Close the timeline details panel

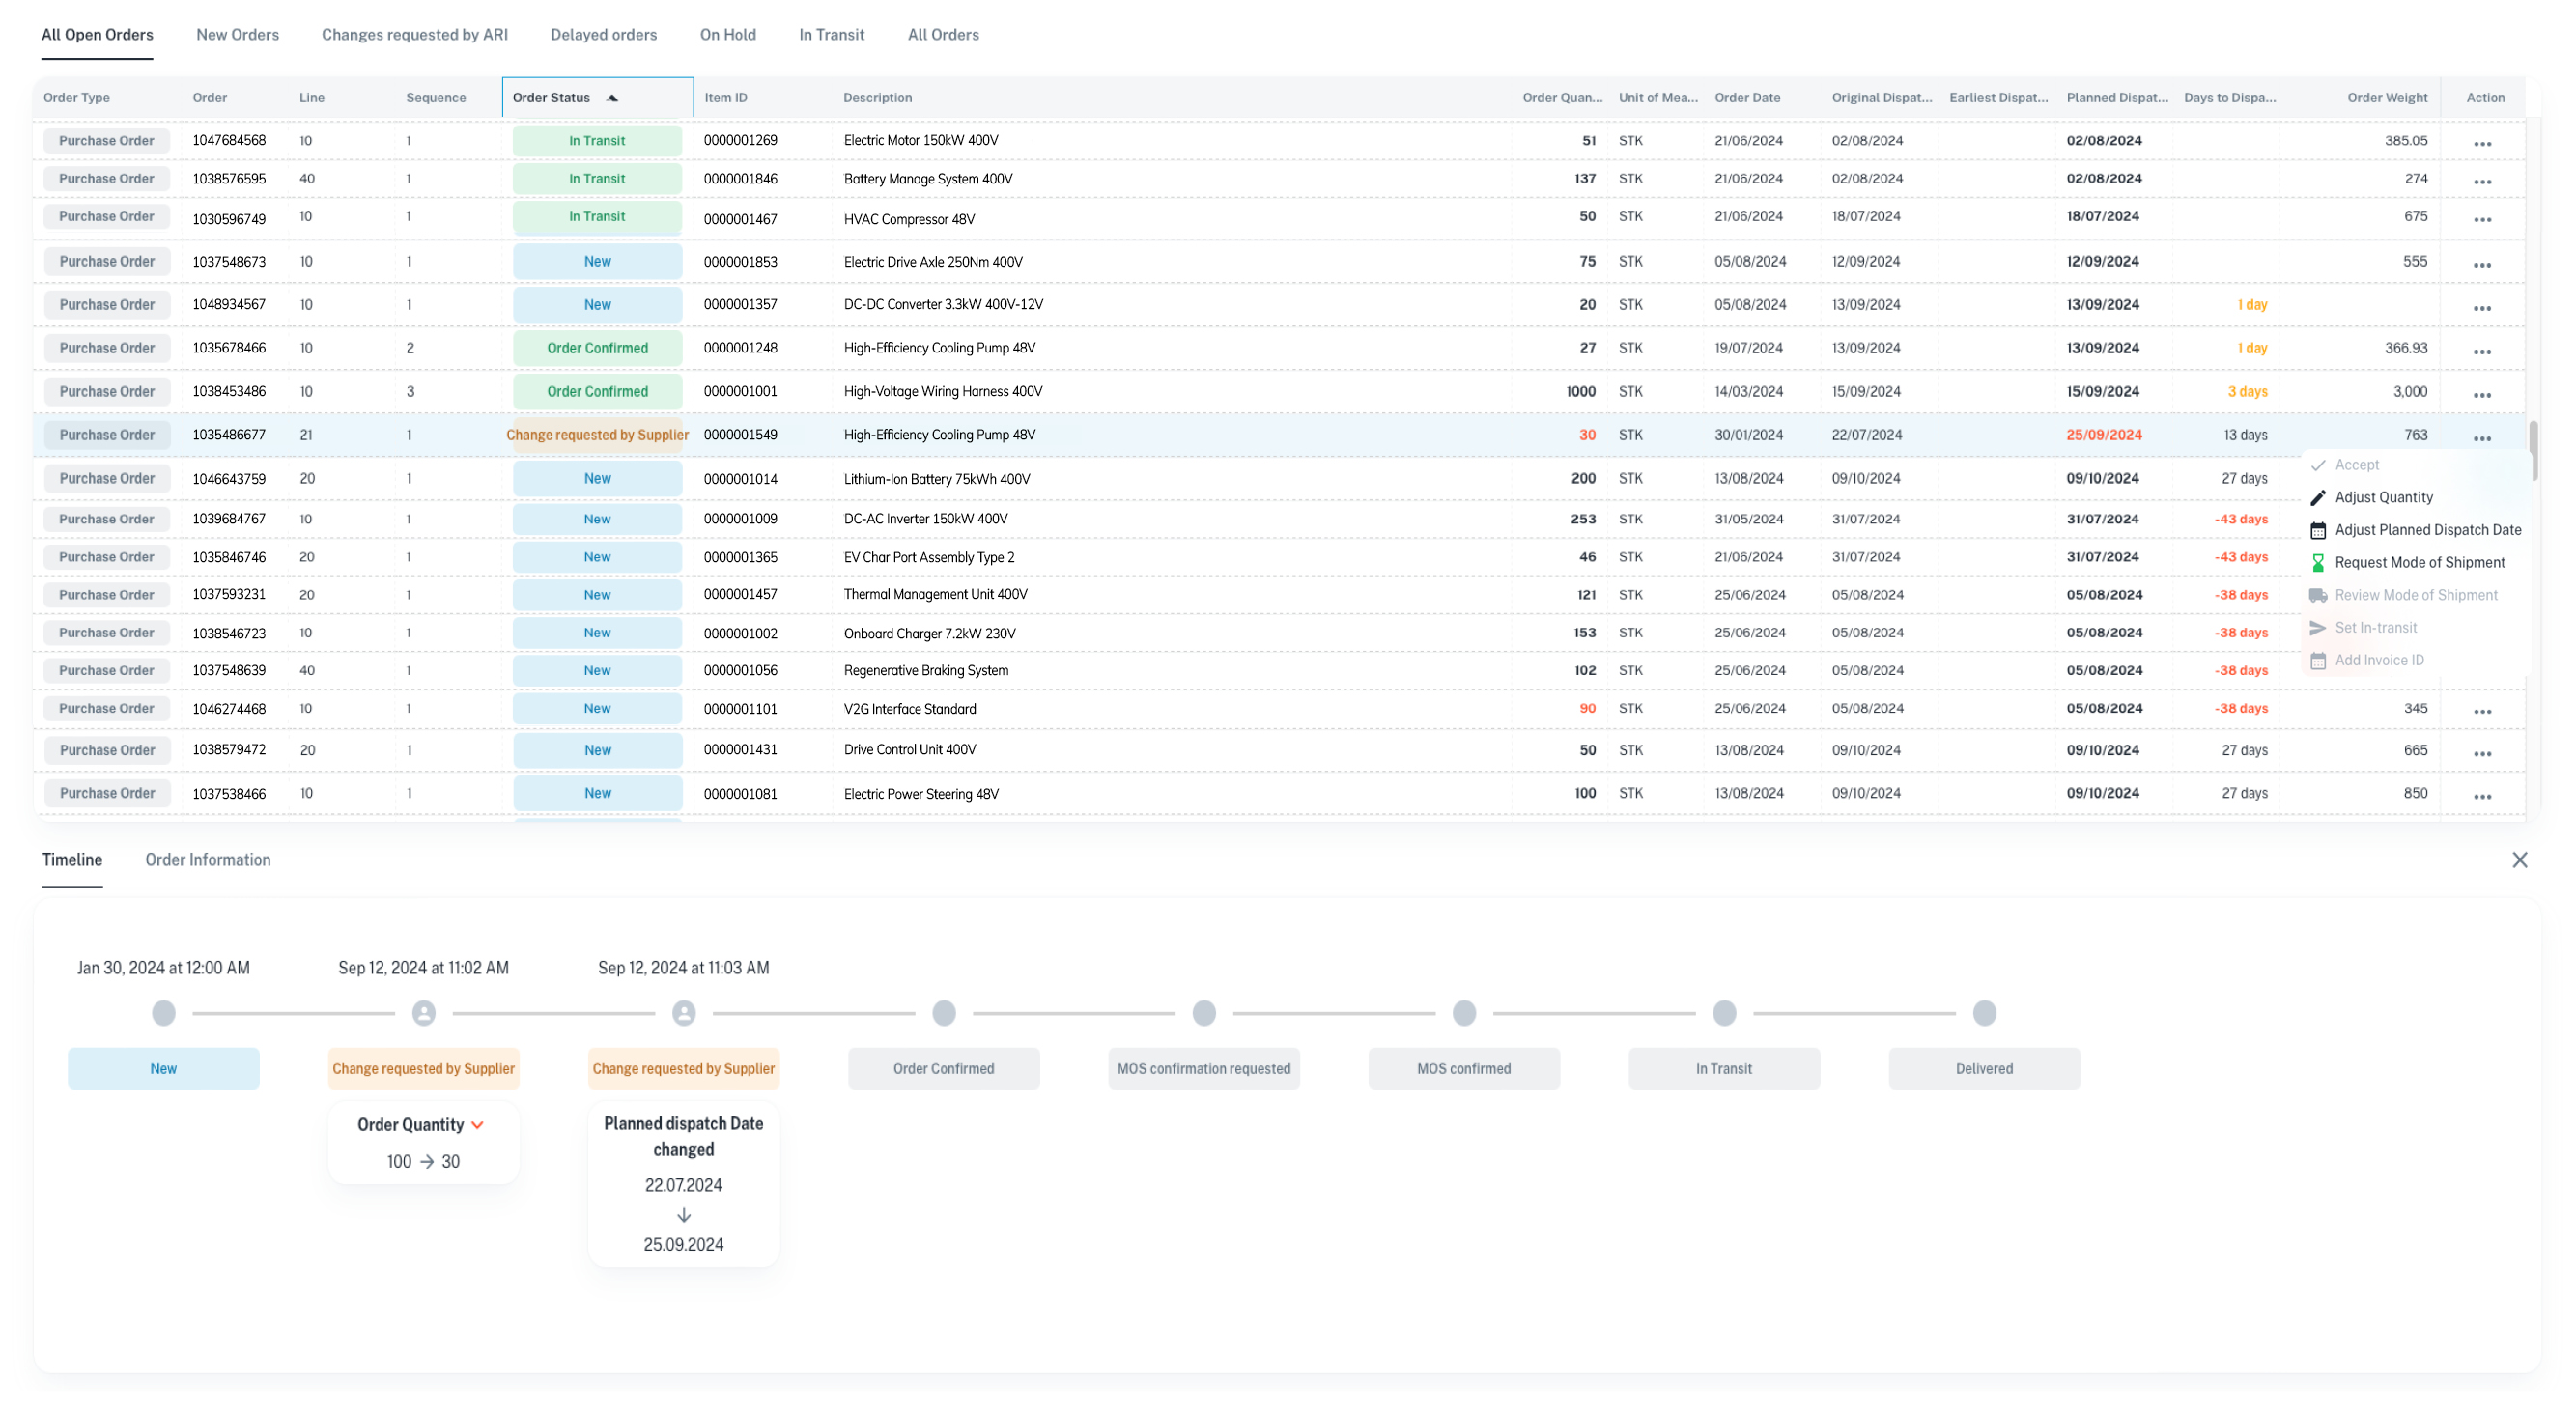2519,860
